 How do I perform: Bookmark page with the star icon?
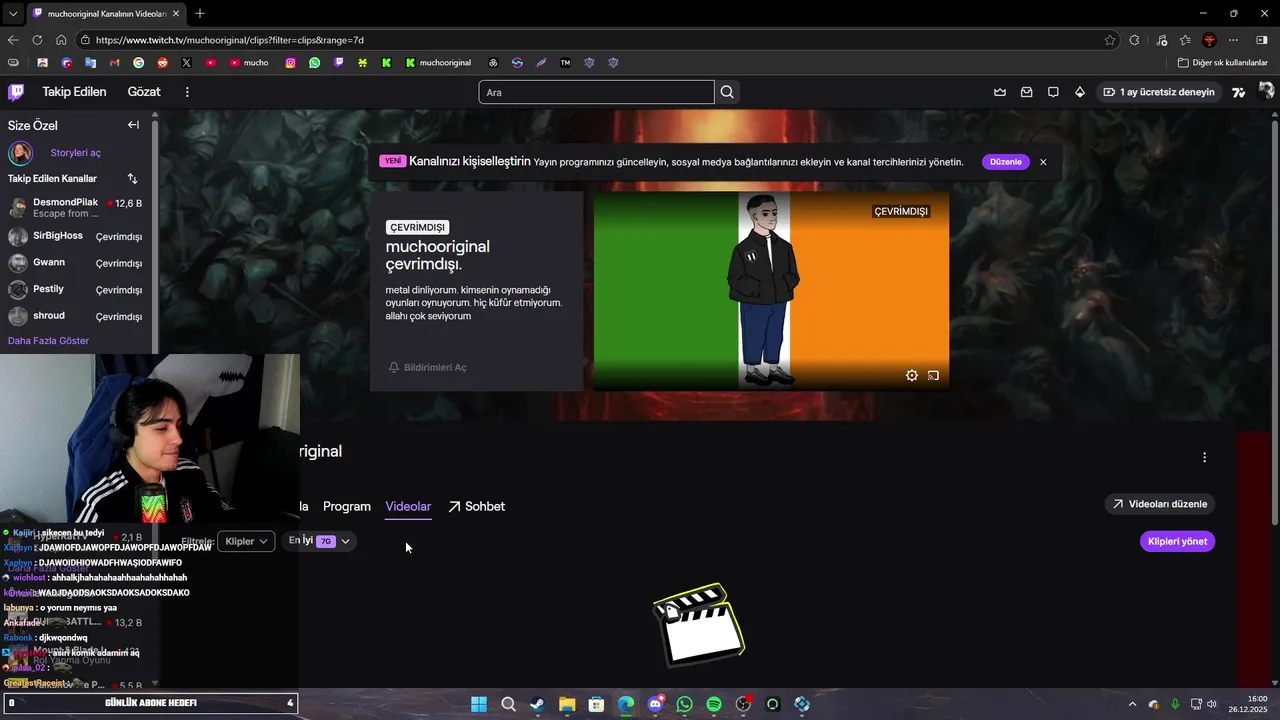[1110, 40]
